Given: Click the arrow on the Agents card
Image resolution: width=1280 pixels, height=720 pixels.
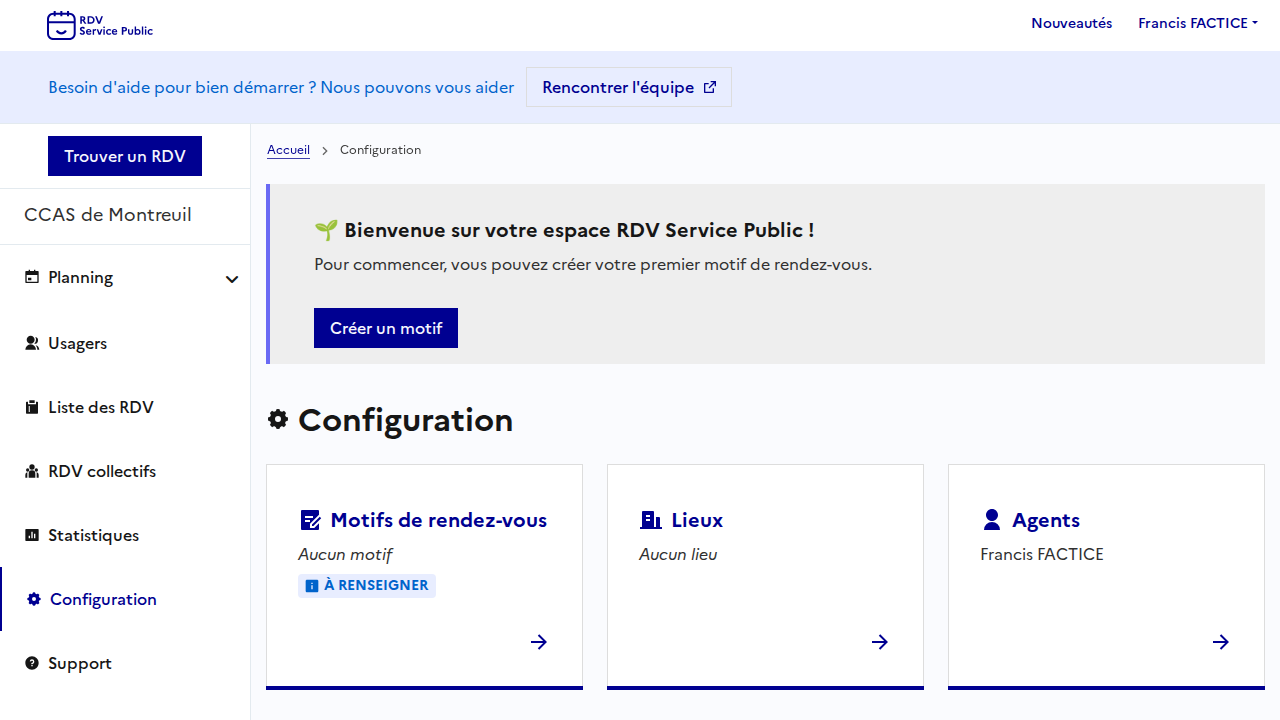Looking at the screenshot, I should pos(1221,642).
